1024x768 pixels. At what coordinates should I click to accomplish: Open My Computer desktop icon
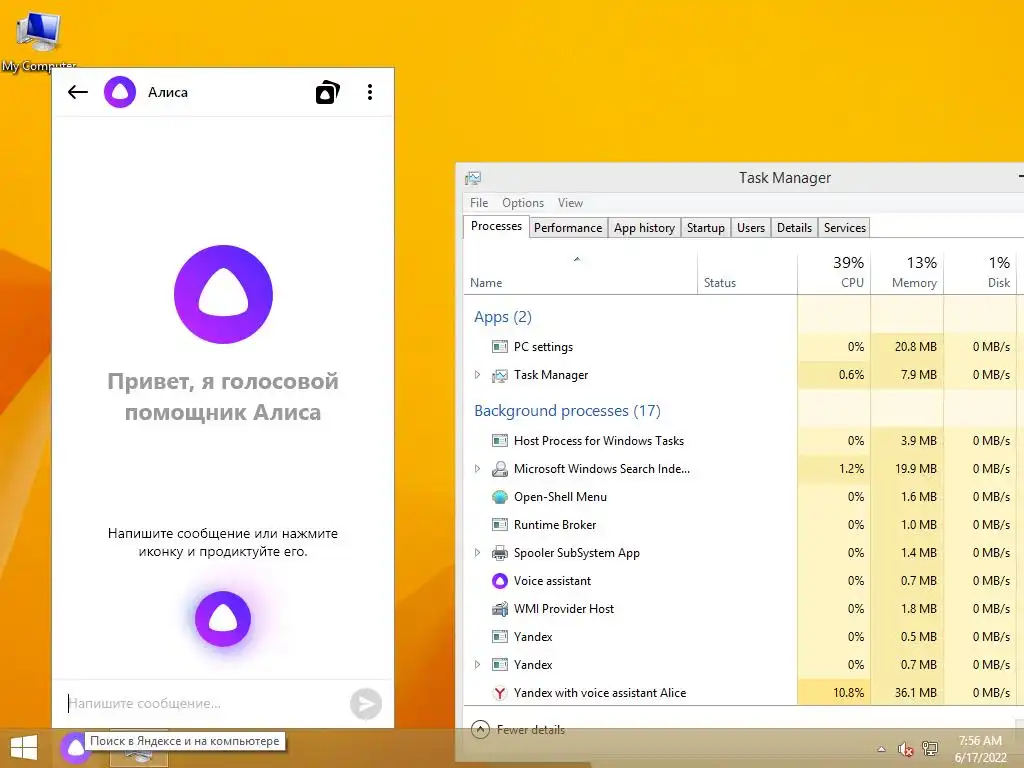click(39, 40)
